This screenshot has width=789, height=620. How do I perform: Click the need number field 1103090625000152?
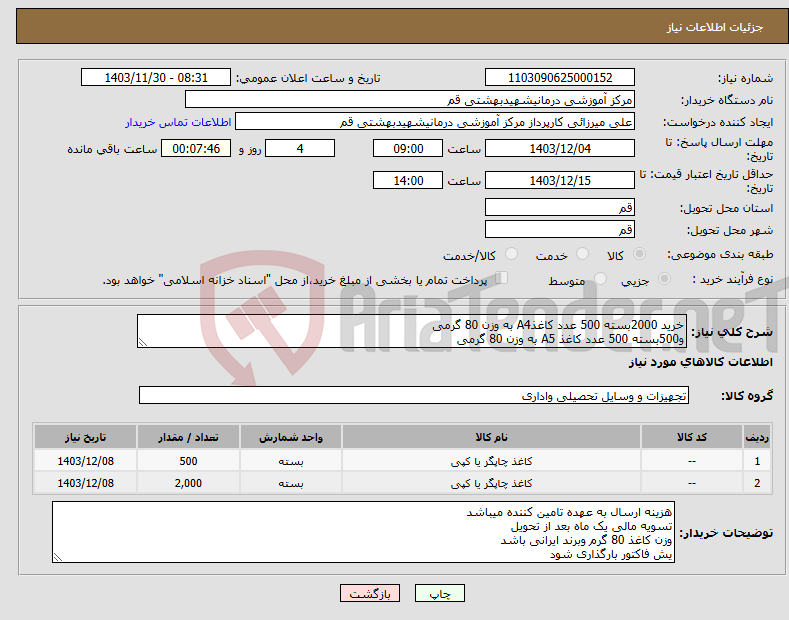click(x=560, y=78)
